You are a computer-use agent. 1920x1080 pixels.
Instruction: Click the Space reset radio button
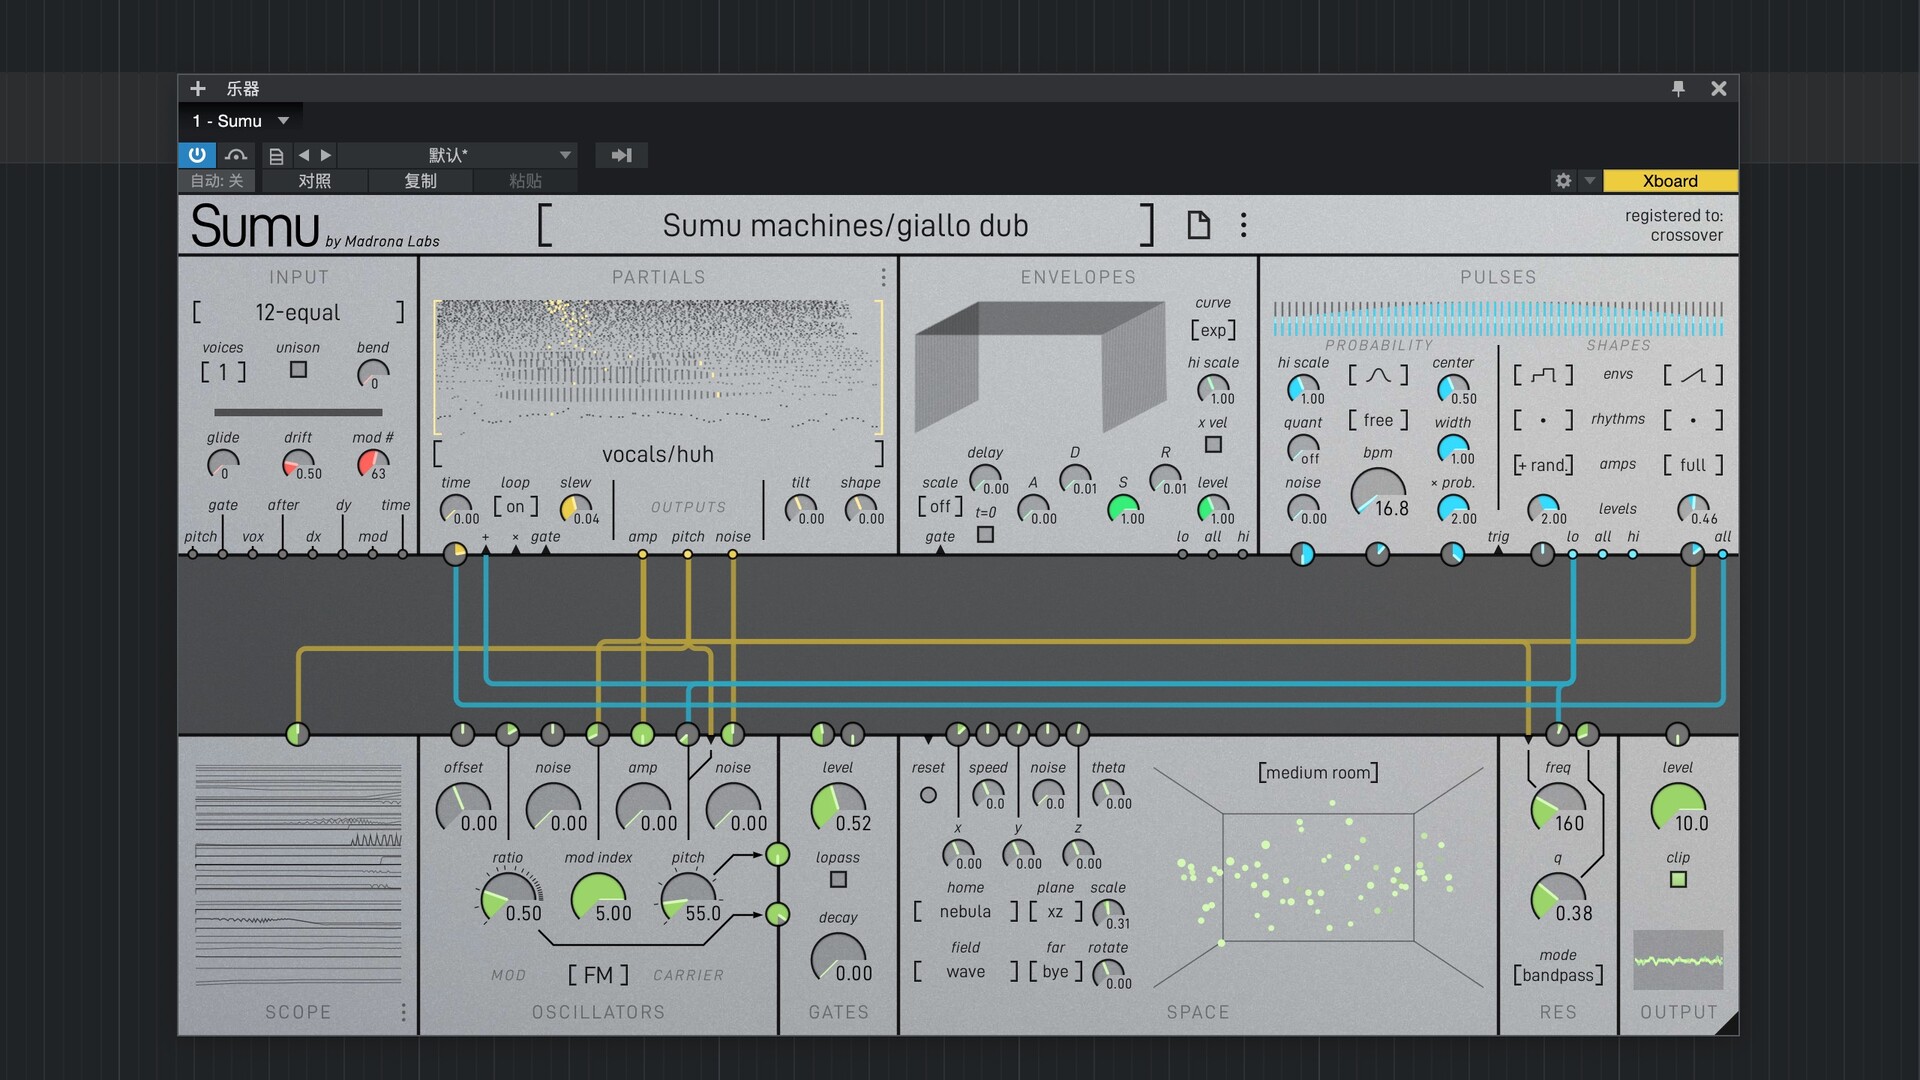928,795
